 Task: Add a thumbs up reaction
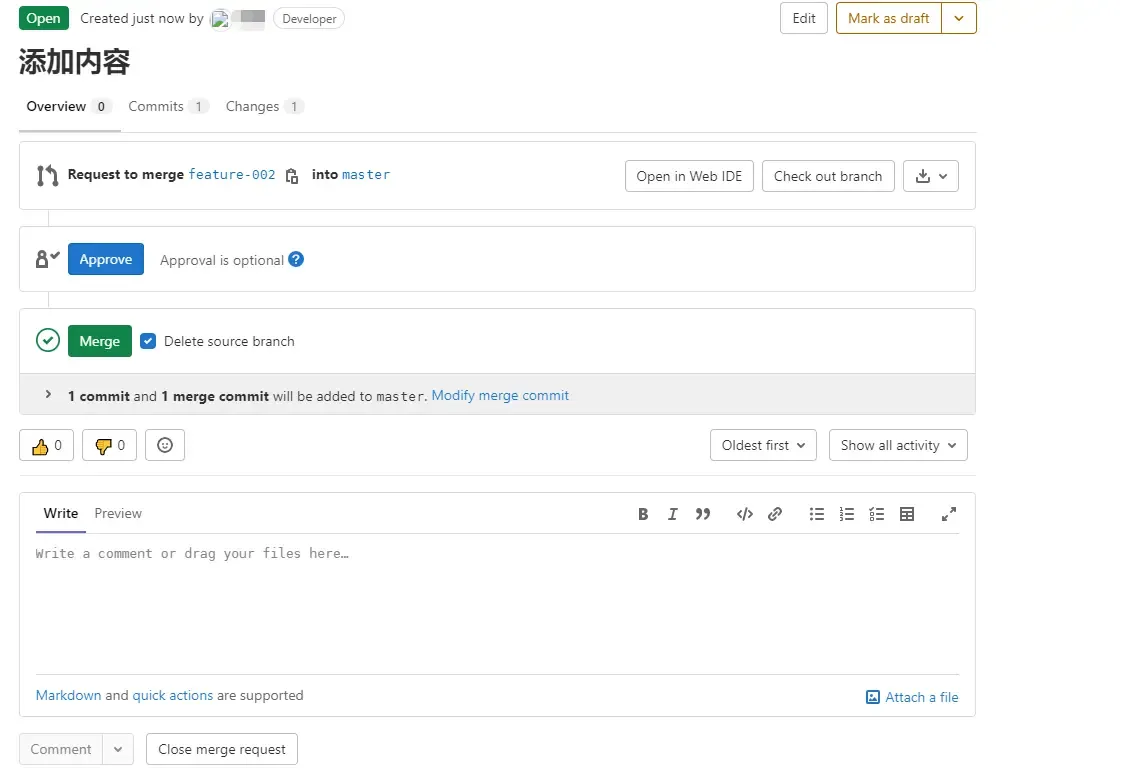click(x=46, y=446)
